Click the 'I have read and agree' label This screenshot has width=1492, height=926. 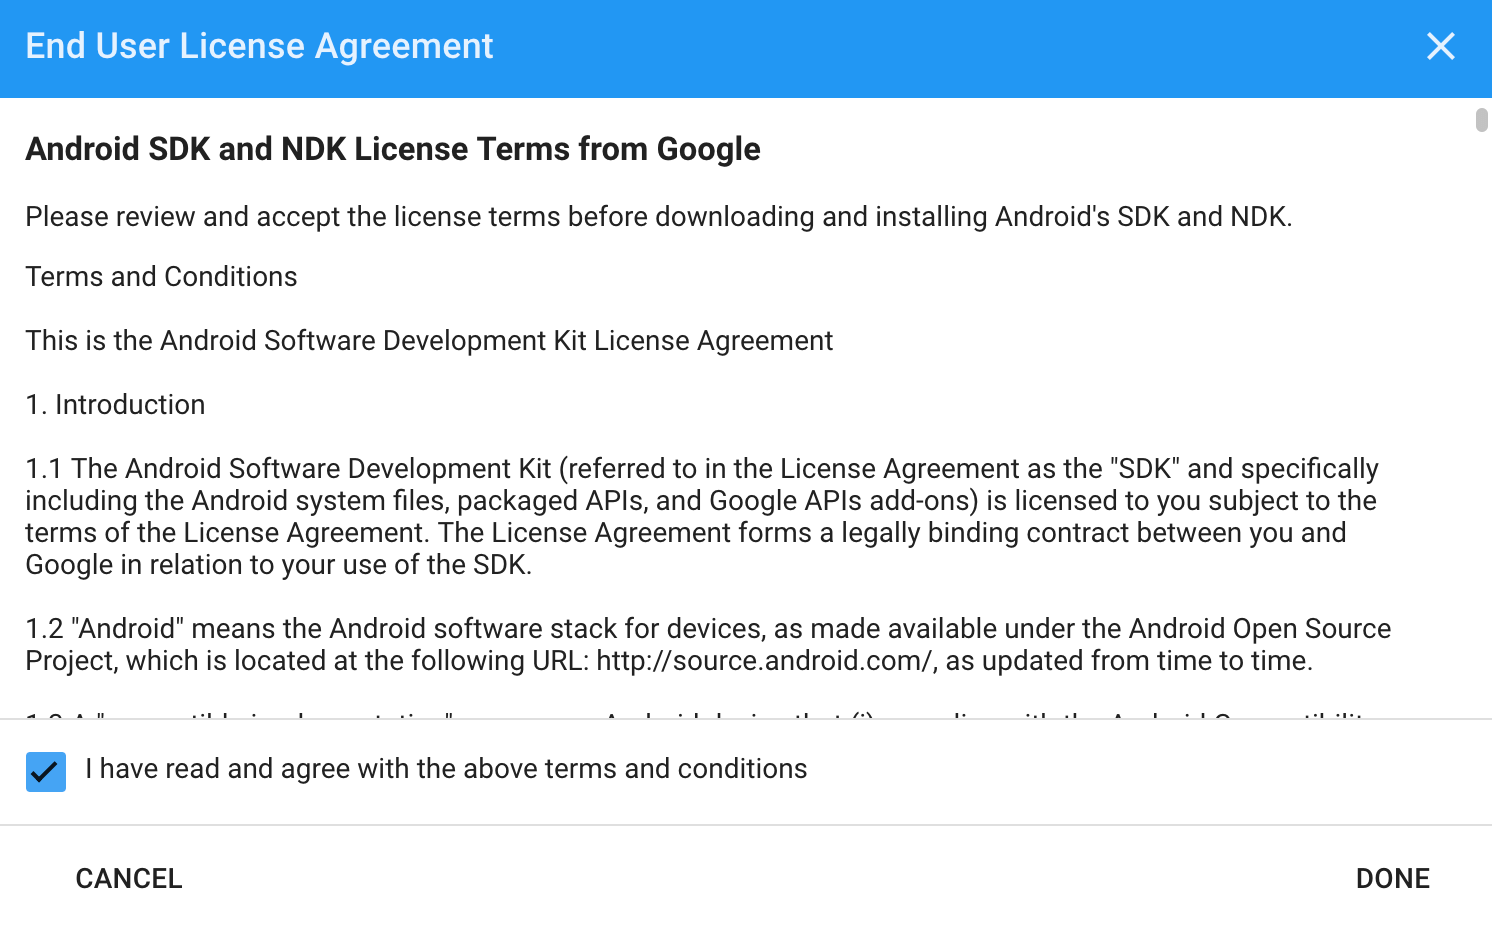(446, 768)
